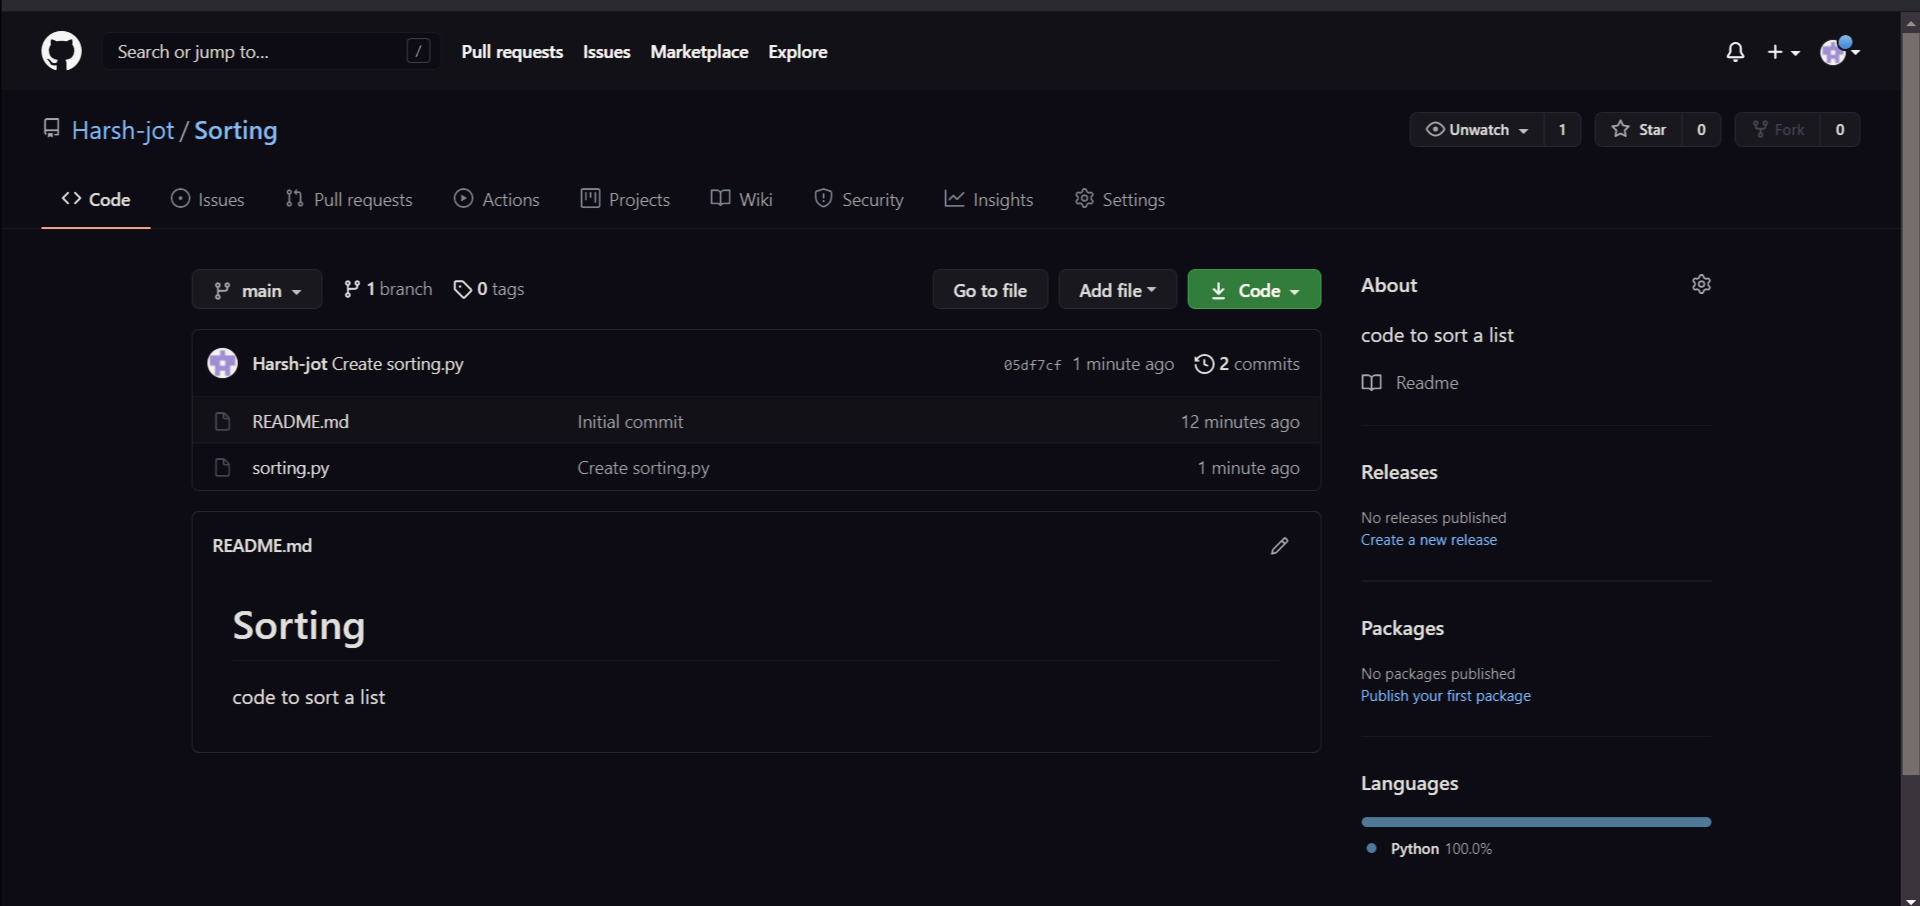Expand the main branch selector

[x=257, y=290]
